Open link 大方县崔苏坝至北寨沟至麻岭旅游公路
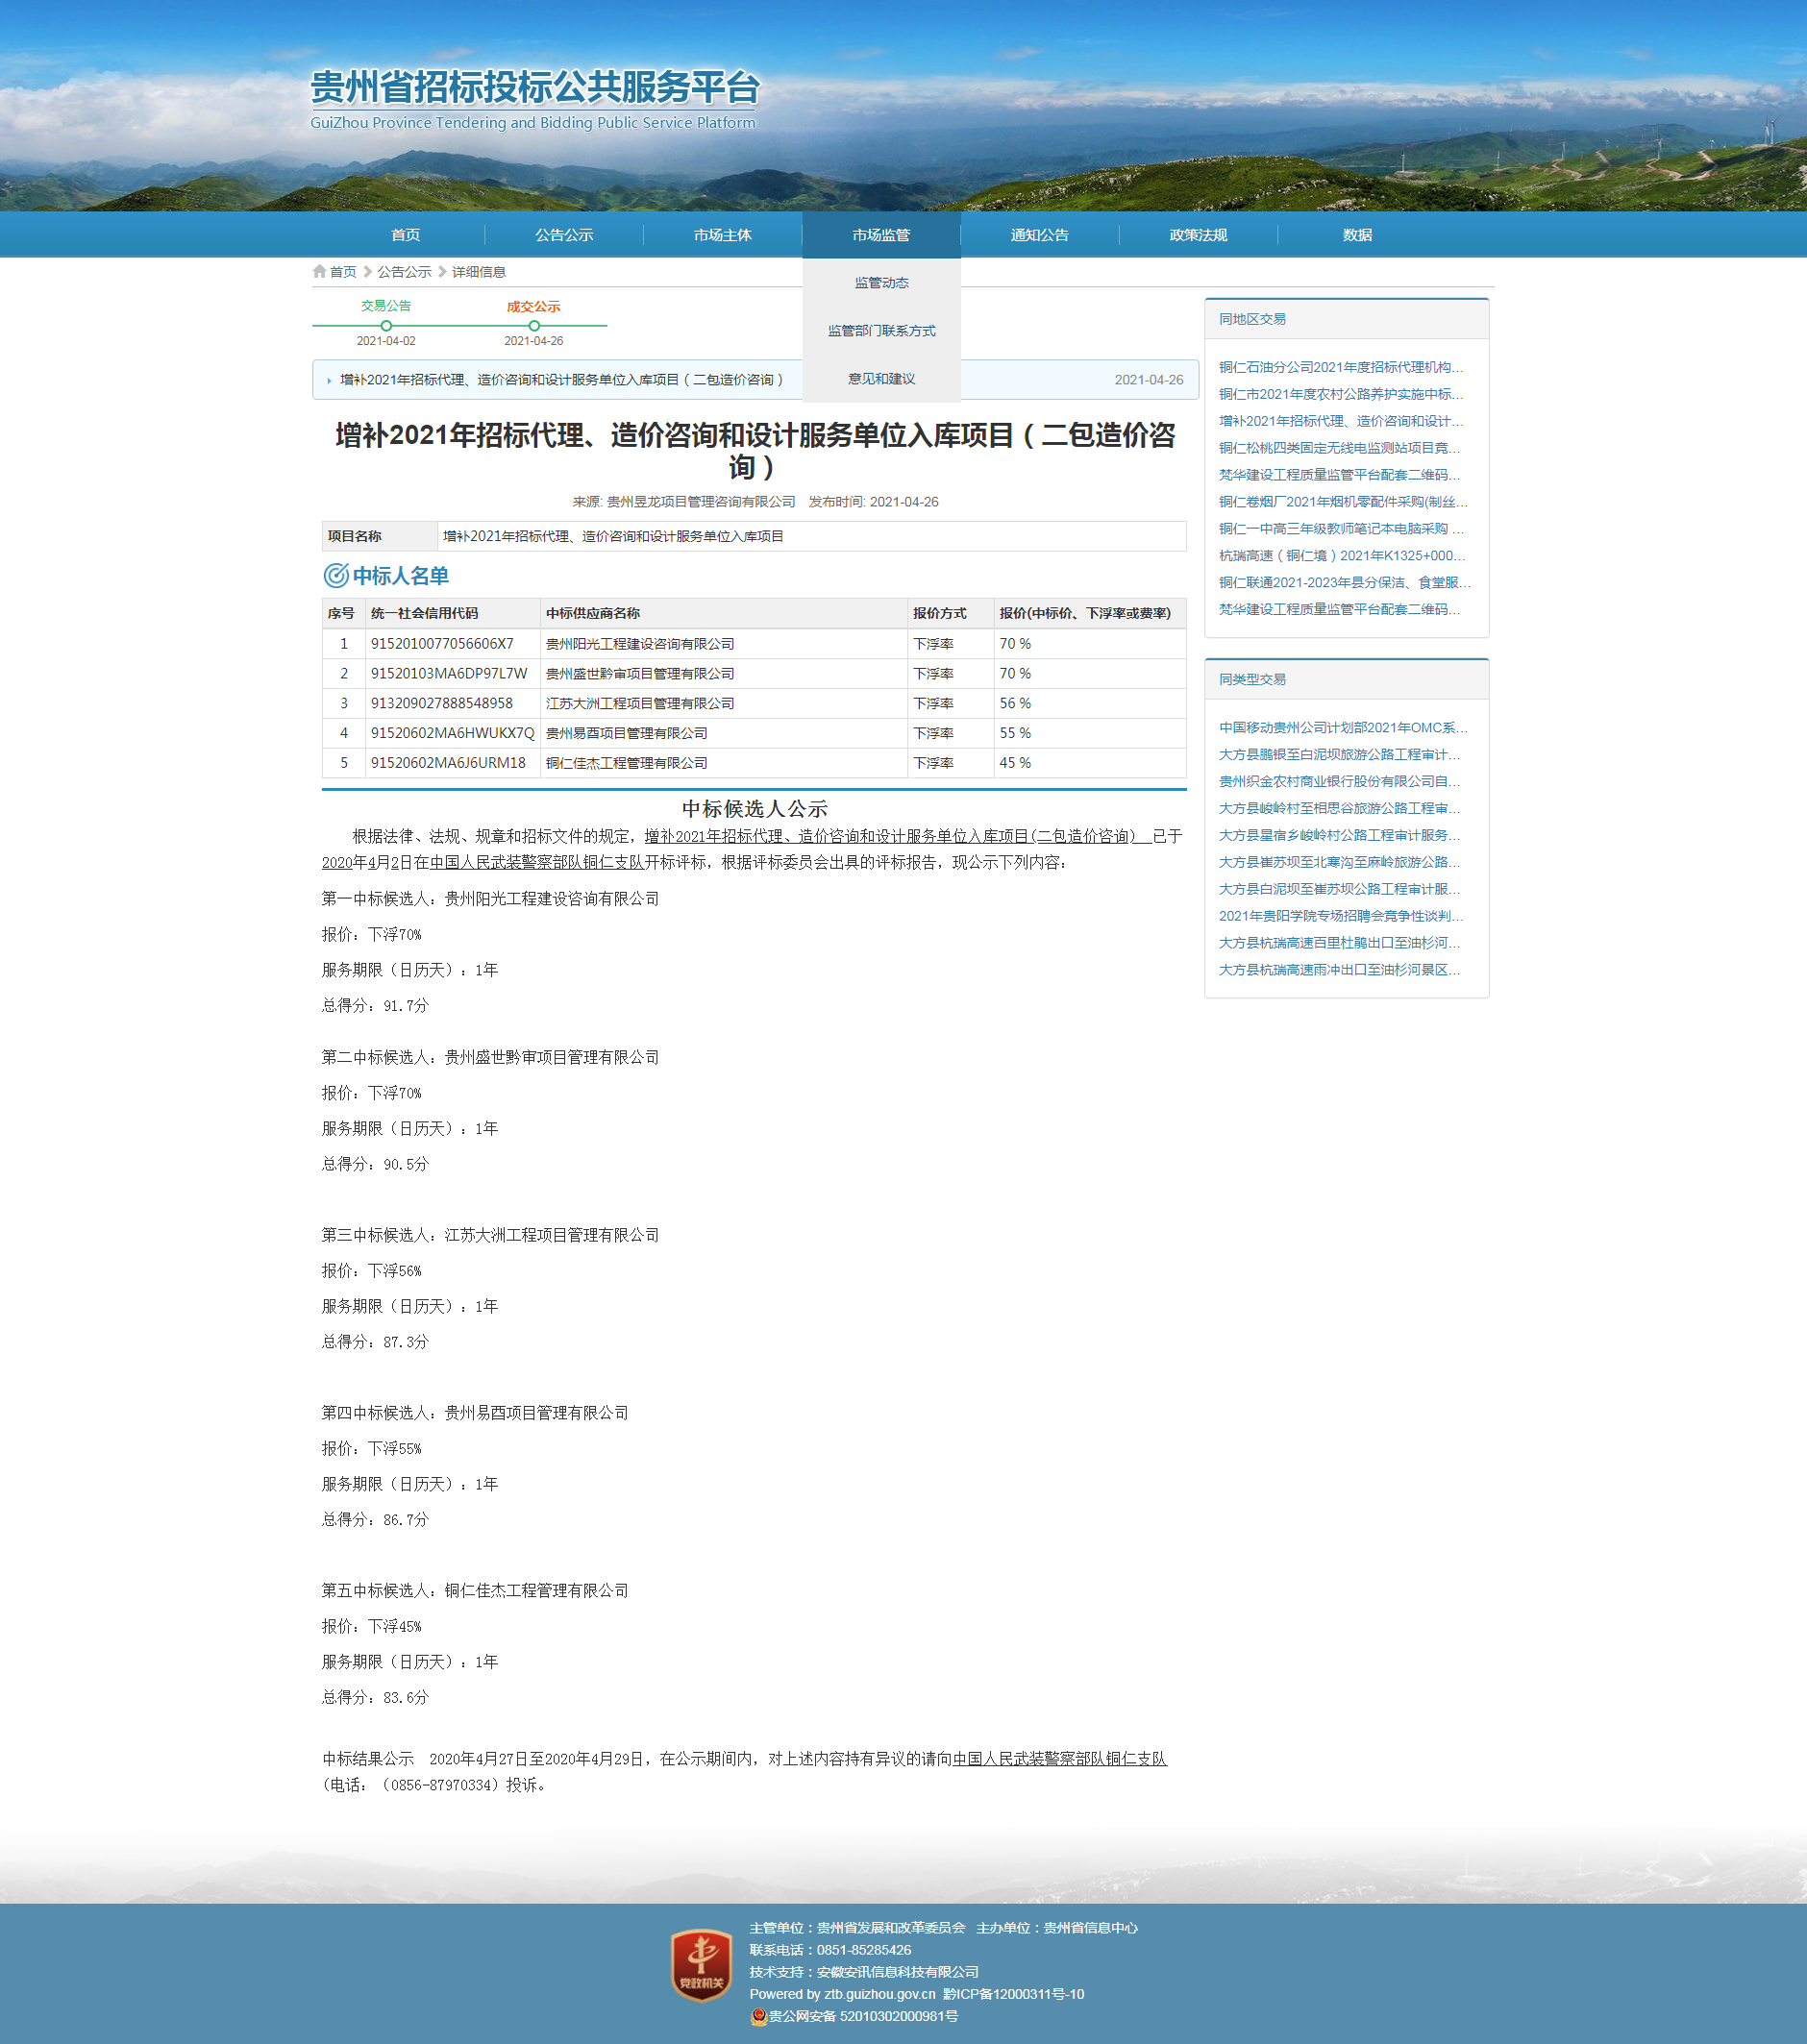The height and width of the screenshot is (2044, 1807). click(1339, 863)
